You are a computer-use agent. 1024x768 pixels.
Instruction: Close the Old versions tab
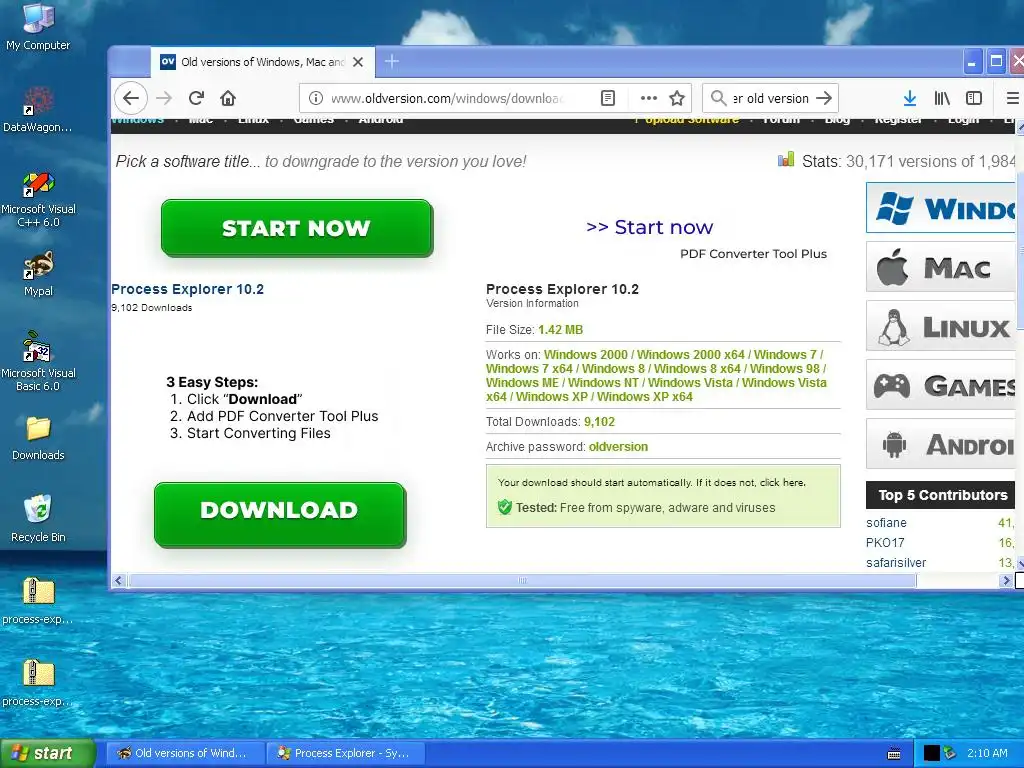coord(358,62)
